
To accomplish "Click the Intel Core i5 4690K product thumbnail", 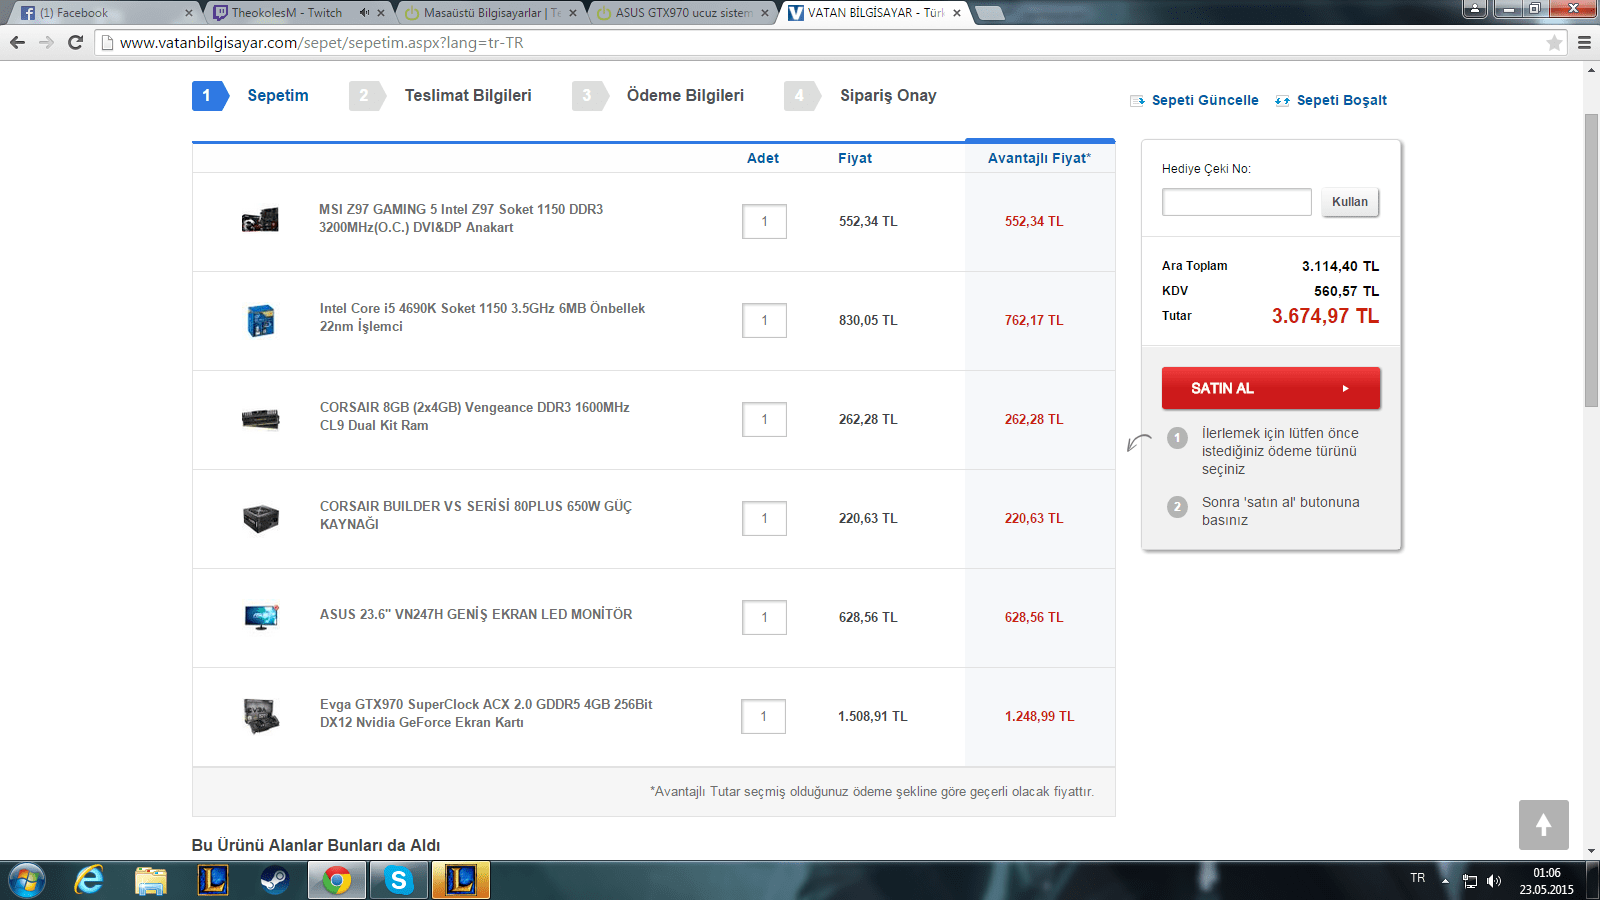I will 261,320.
